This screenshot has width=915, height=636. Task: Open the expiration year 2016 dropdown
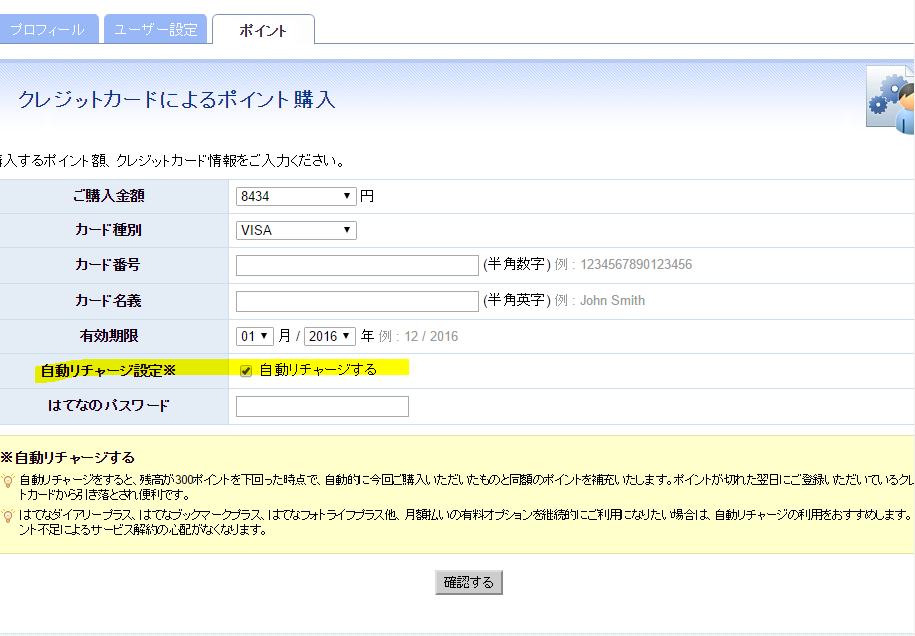tap(330, 336)
